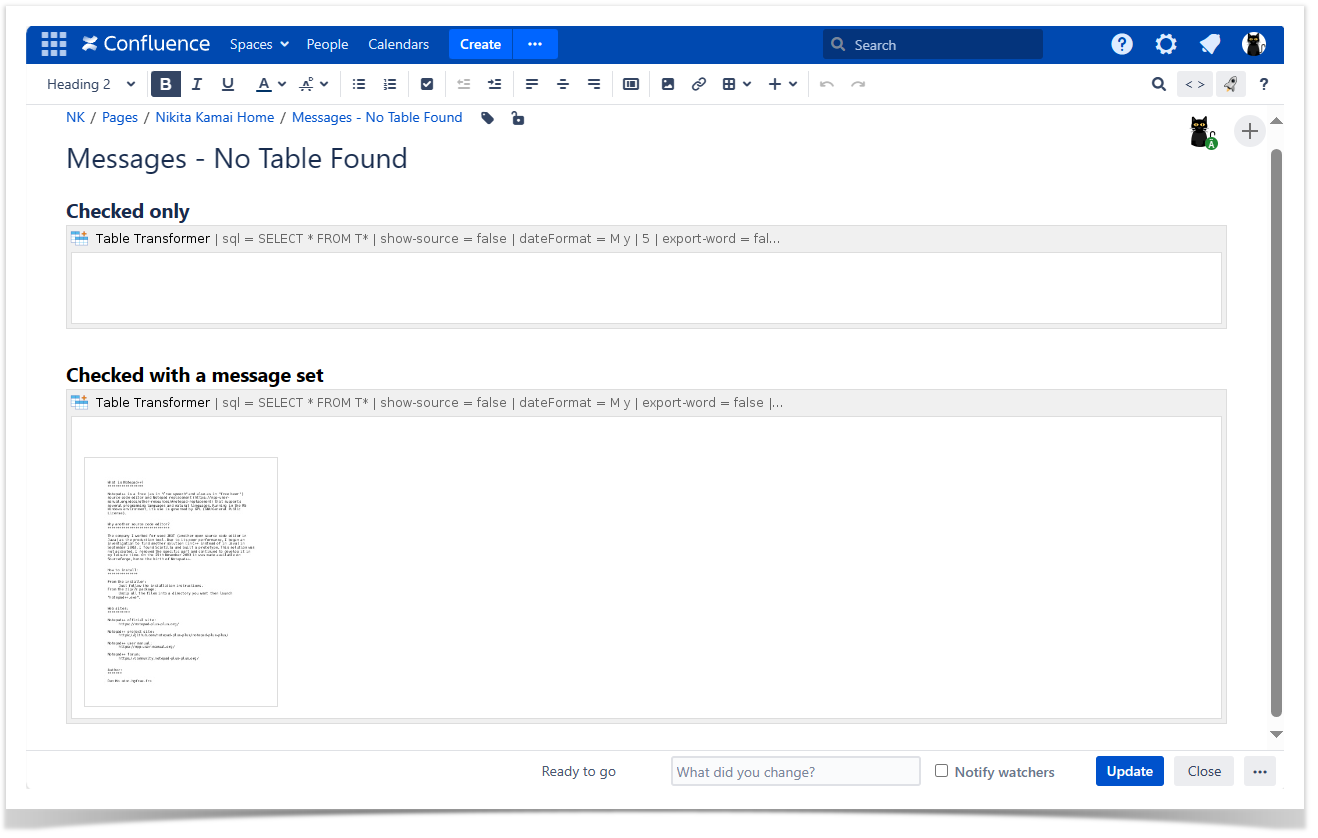Insert a numbered list
This screenshot has height=838, width=1318.
coord(390,84)
